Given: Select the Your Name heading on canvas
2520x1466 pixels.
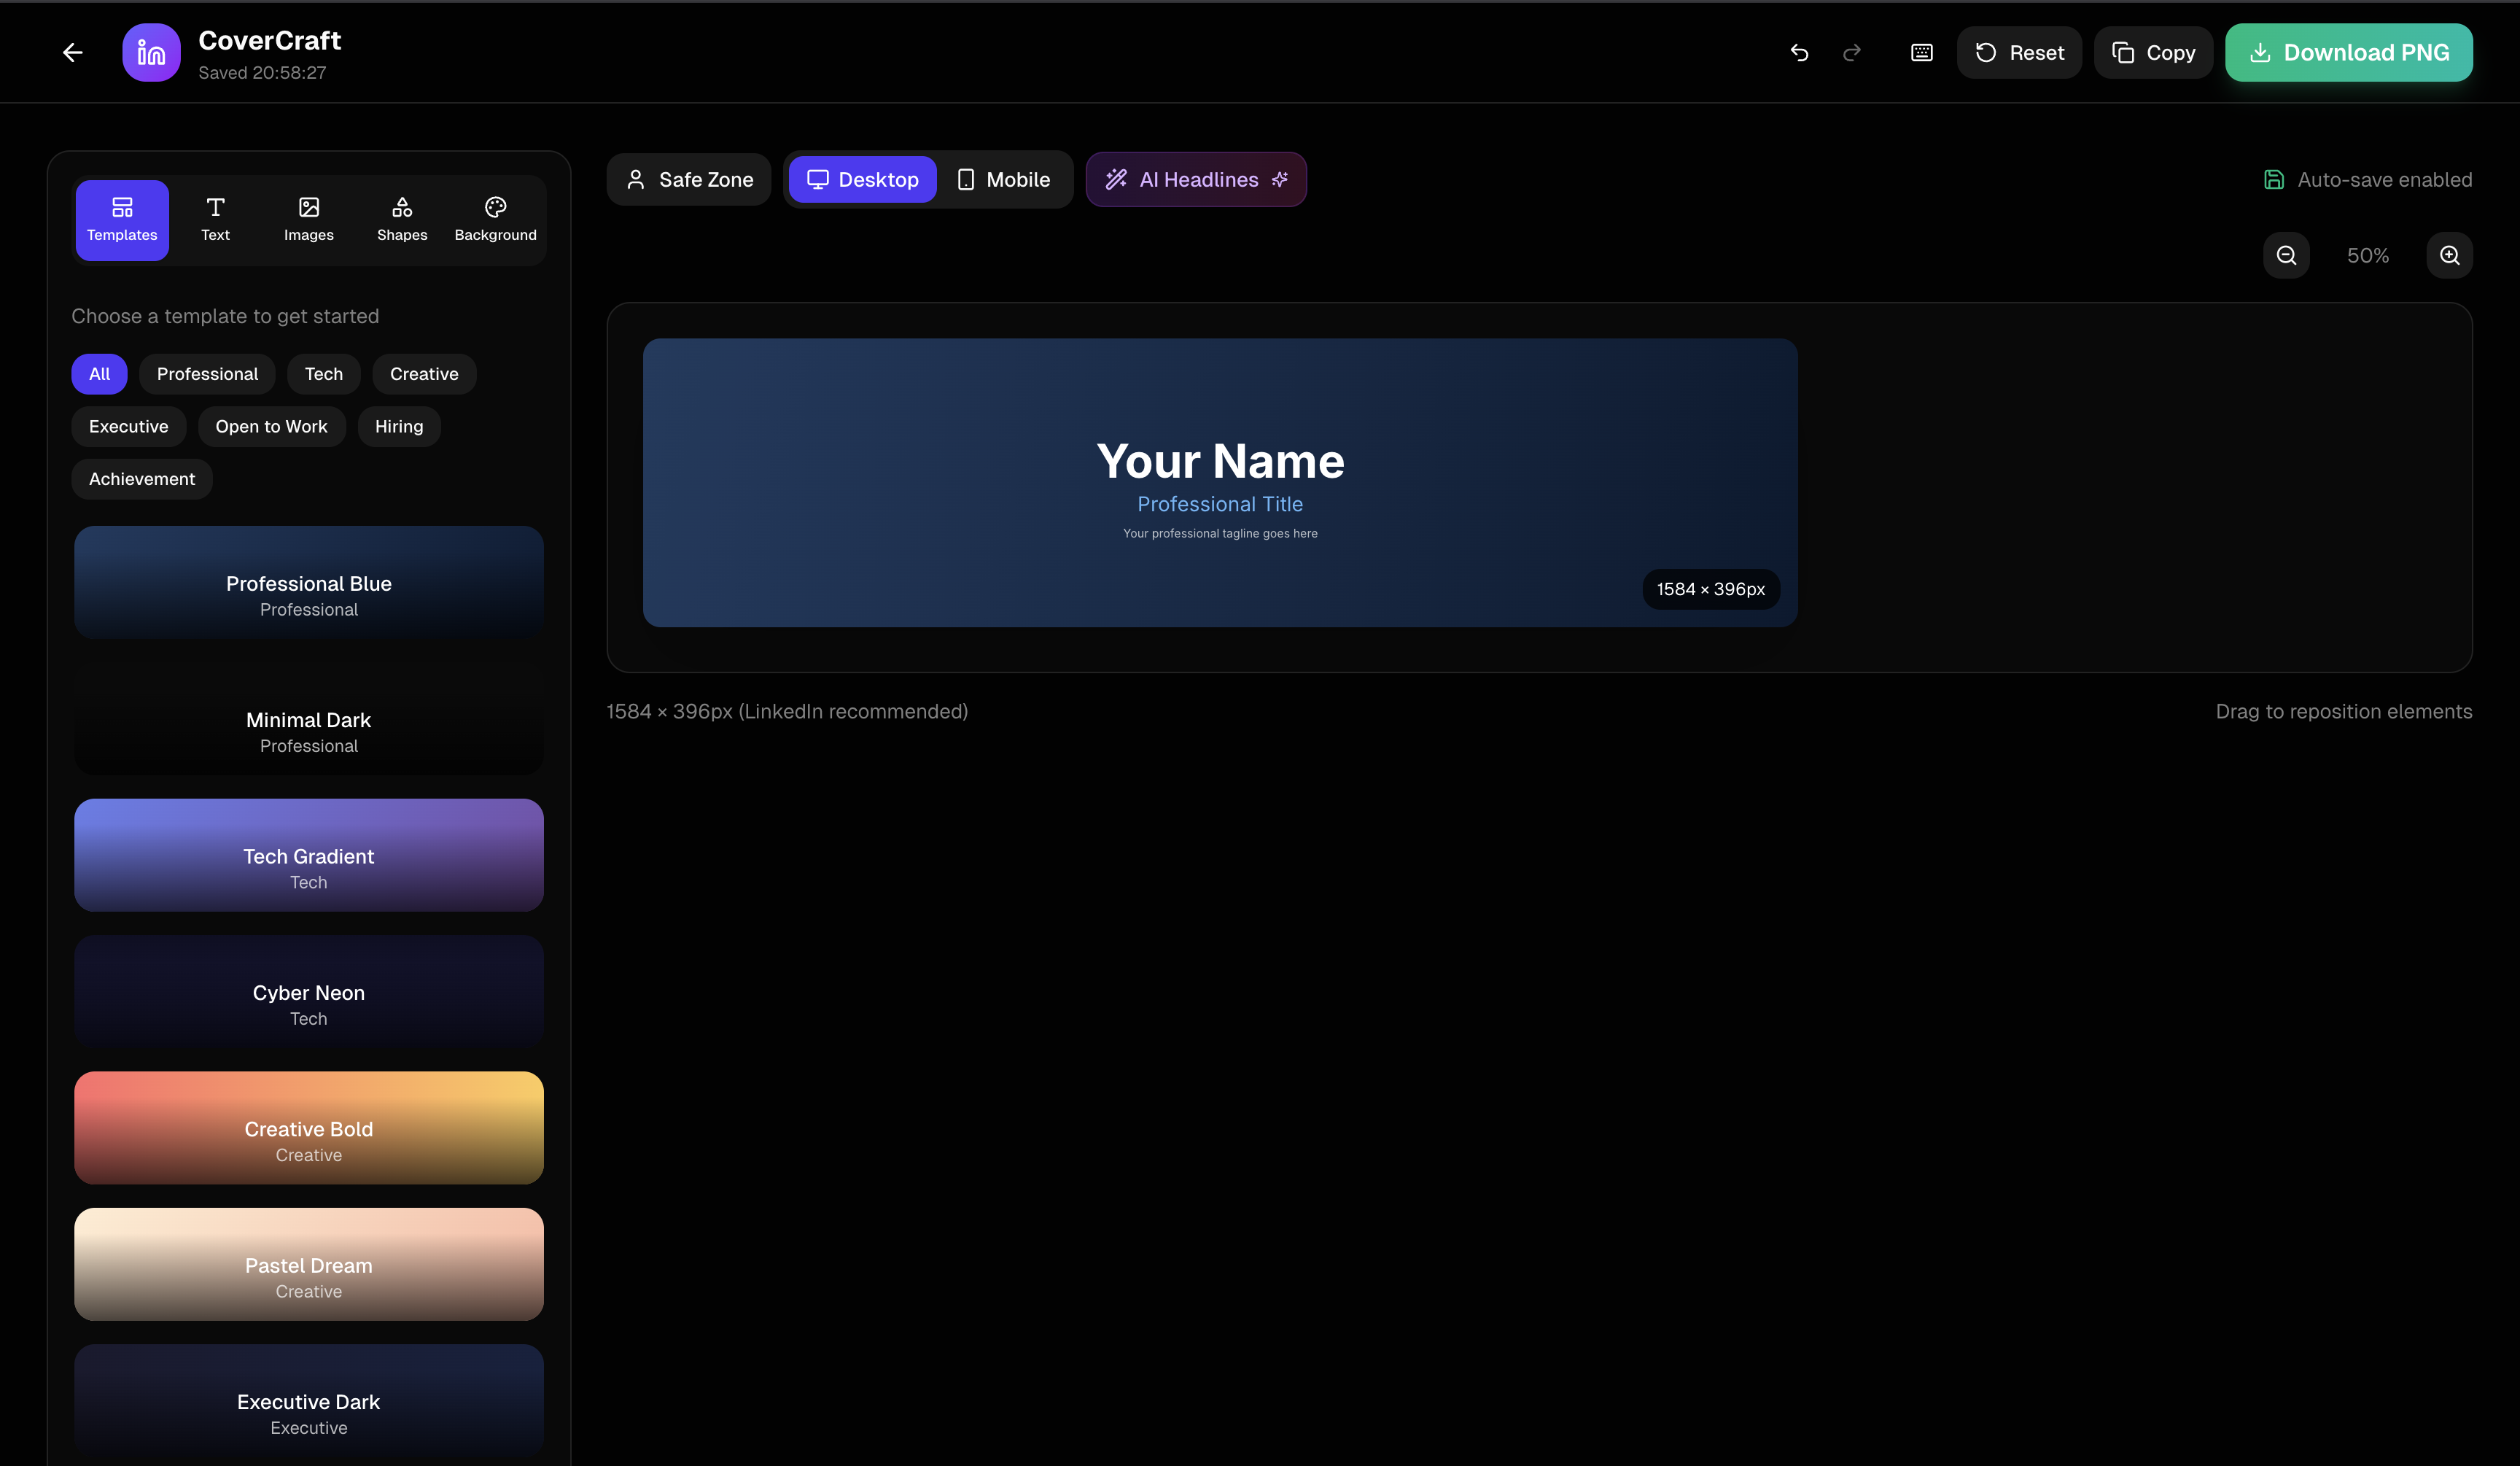Looking at the screenshot, I should click(1220, 461).
